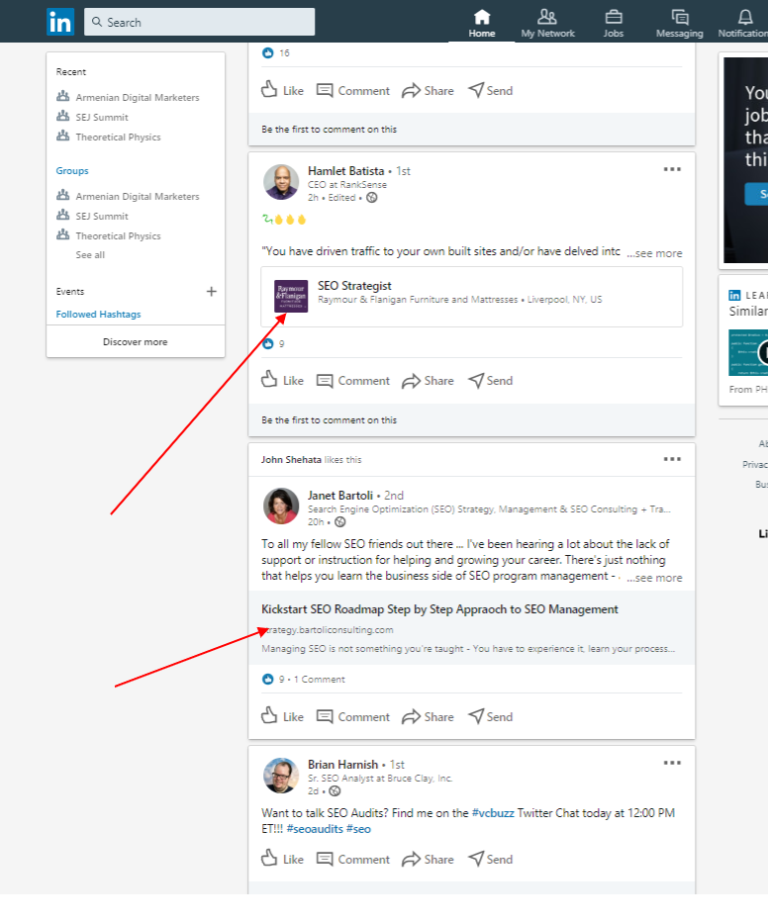
Task: Open Hamlet Batista's name link
Action: (346, 171)
